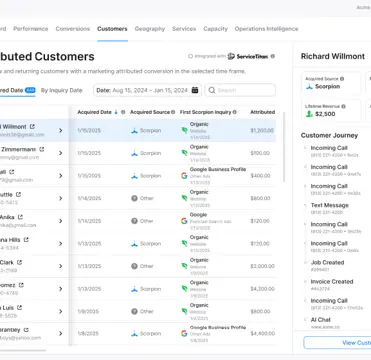The height and width of the screenshot is (360, 371).
Task: Click the Google icon in the $120.00 row
Action: tap(184, 221)
